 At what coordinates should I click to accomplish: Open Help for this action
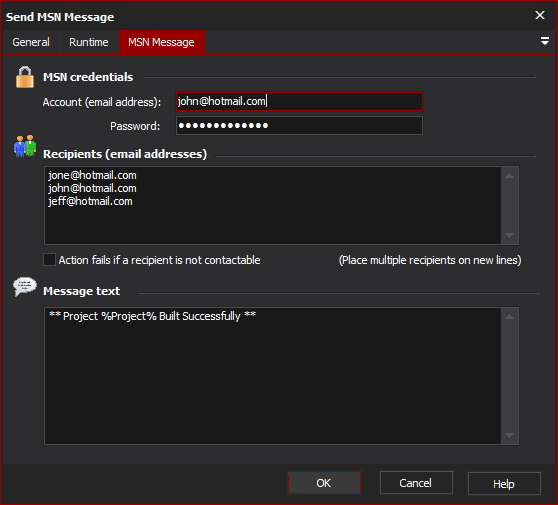(504, 484)
